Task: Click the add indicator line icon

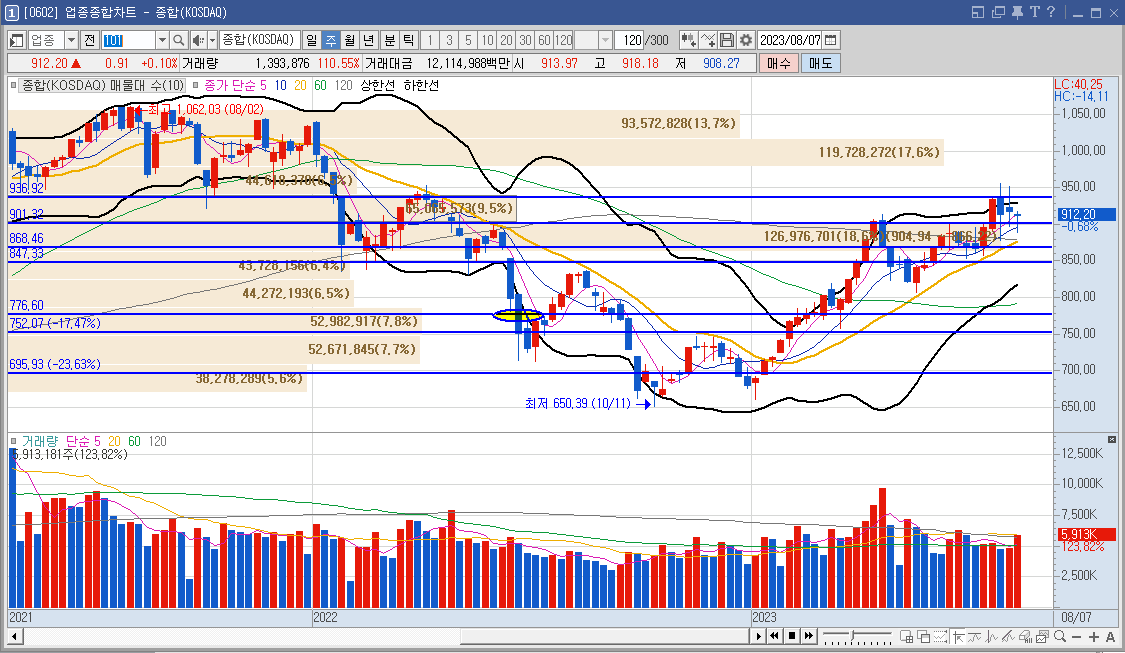Action: point(707,40)
